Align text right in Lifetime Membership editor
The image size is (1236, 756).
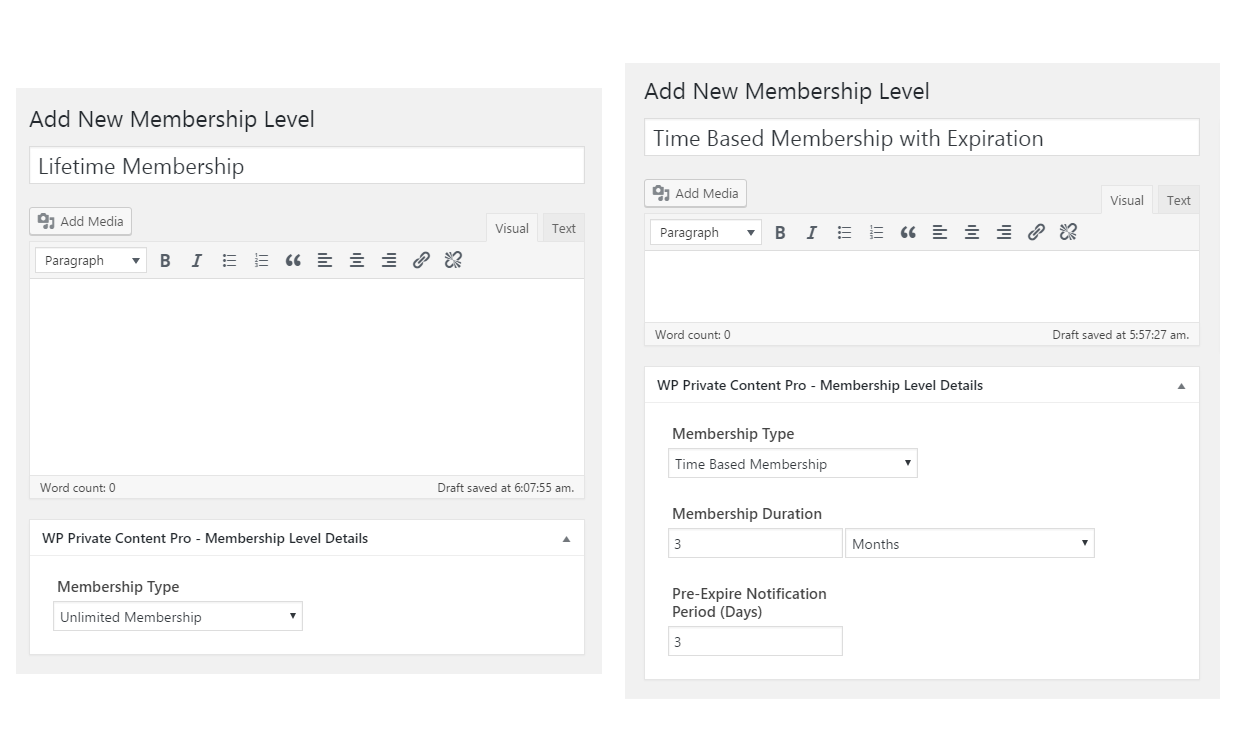(x=389, y=260)
